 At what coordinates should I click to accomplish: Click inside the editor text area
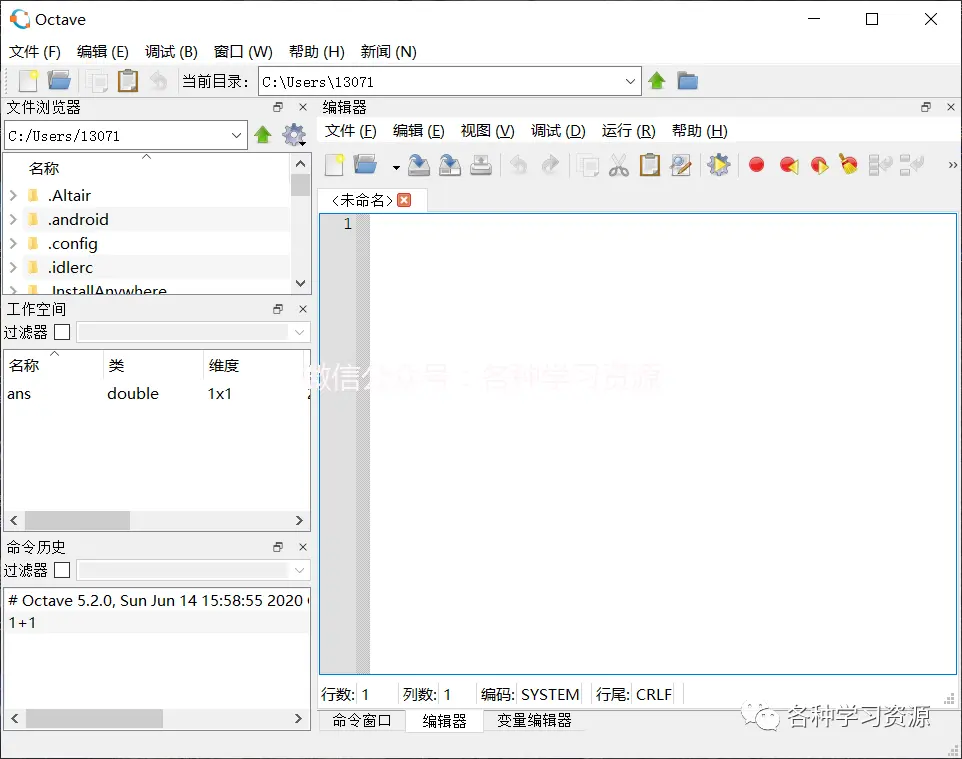pyautogui.click(x=663, y=444)
